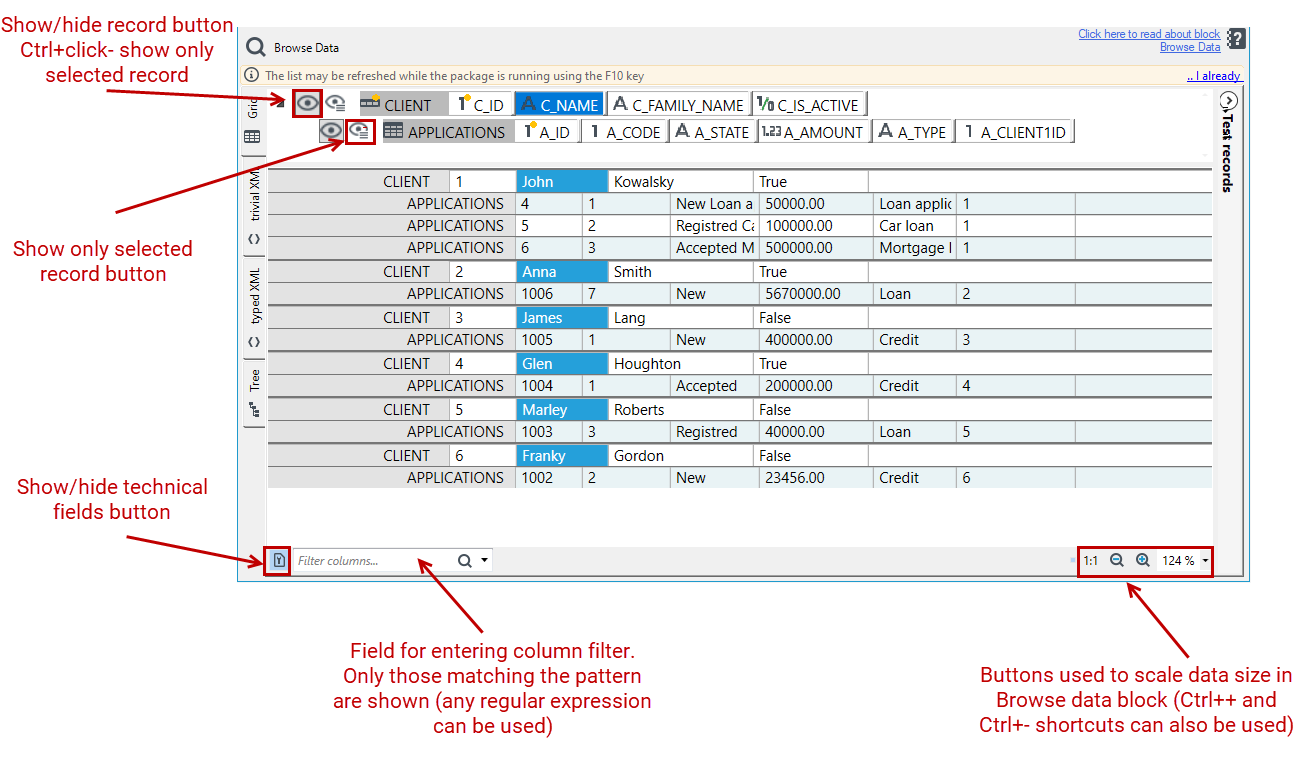Screen dimensions: 1309x758
Task: Click the '5670000.00' amount cell
Action: coord(815,294)
